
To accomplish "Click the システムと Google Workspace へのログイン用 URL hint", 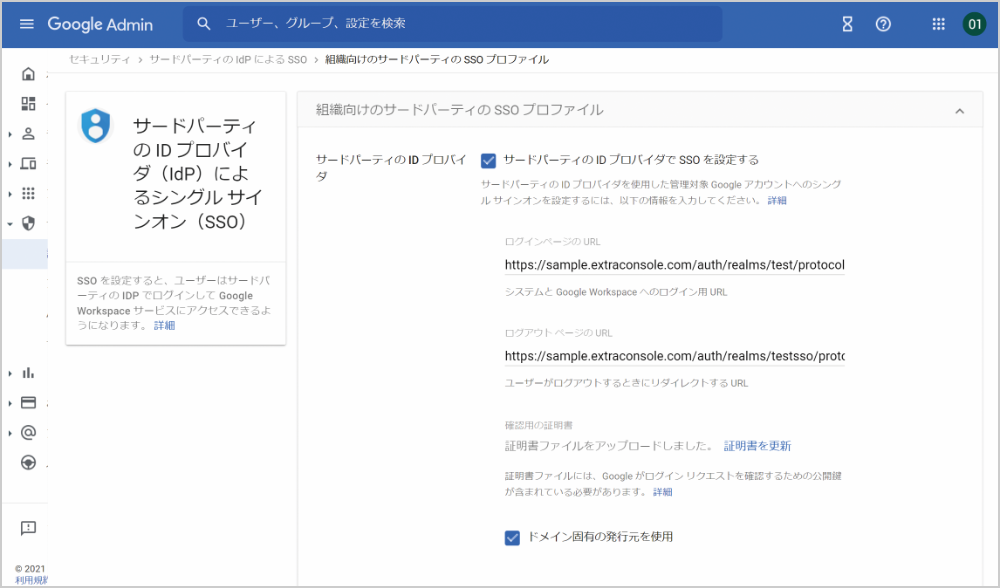I will (x=615, y=292).
